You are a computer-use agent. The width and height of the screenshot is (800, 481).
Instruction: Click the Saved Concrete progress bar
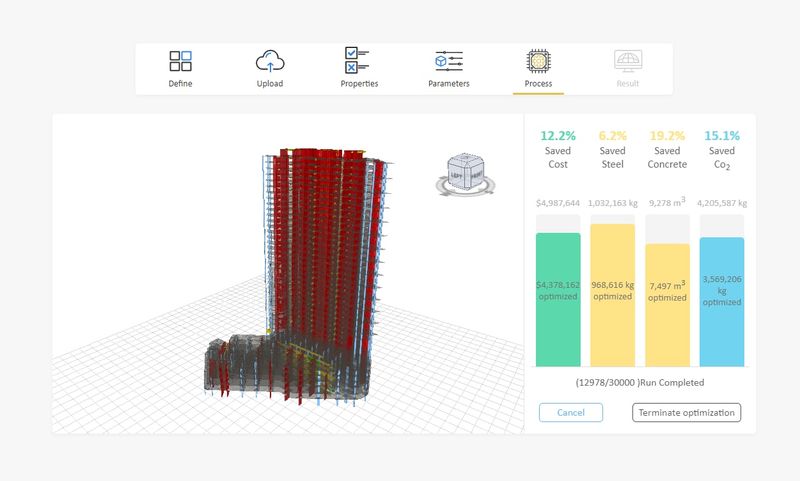(x=667, y=305)
